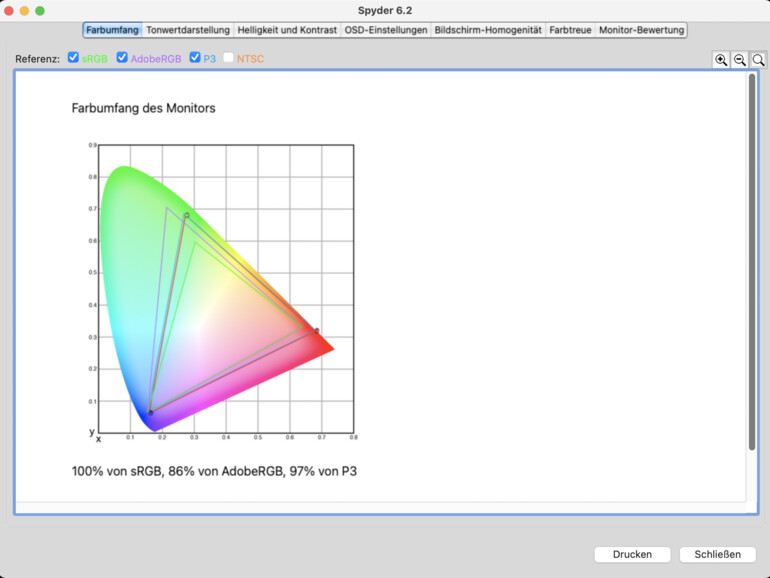Reset zoom with the plain magnifier icon
Viewport: 770px width, 578px height.
coord(758,60)
